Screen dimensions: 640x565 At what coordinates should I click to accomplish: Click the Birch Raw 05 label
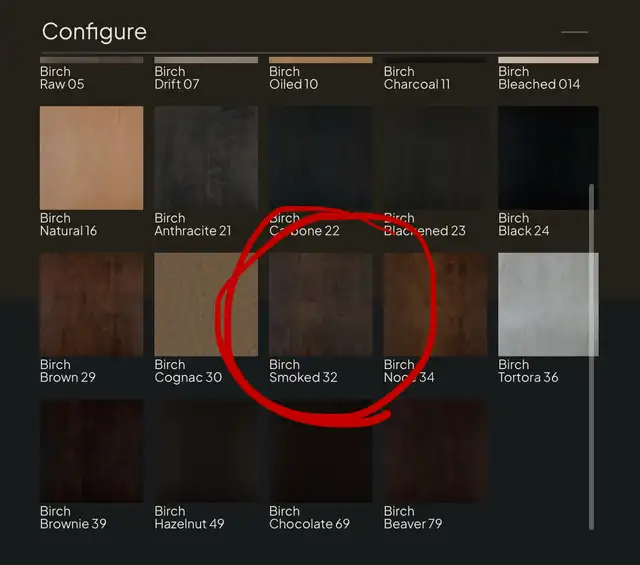coord(62,78)
